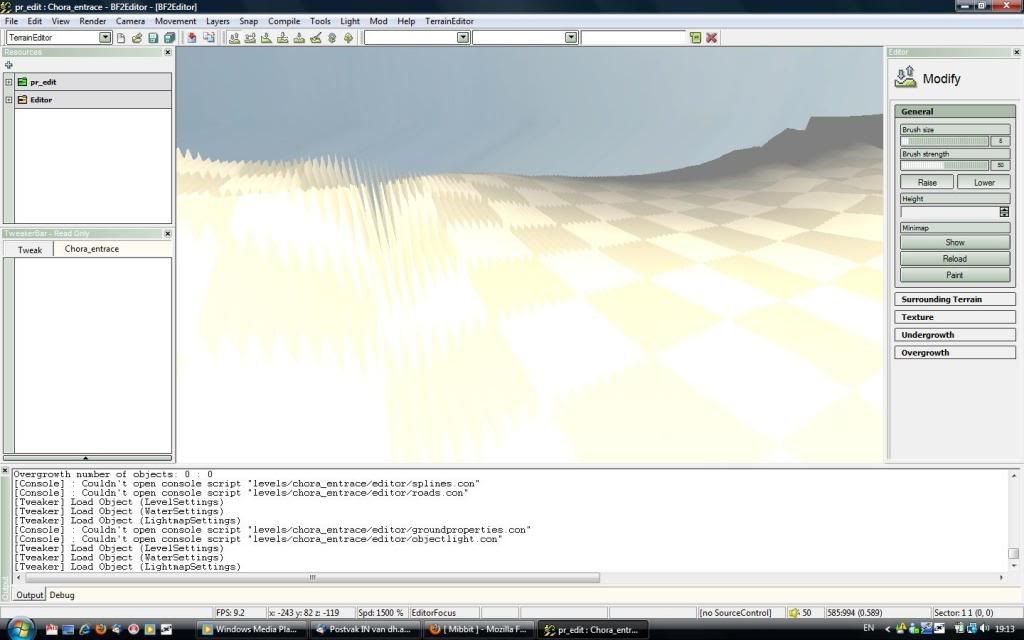Click the save disk icon in toolbar
The width and height of the screenshot is (1024, 640).
153,38
